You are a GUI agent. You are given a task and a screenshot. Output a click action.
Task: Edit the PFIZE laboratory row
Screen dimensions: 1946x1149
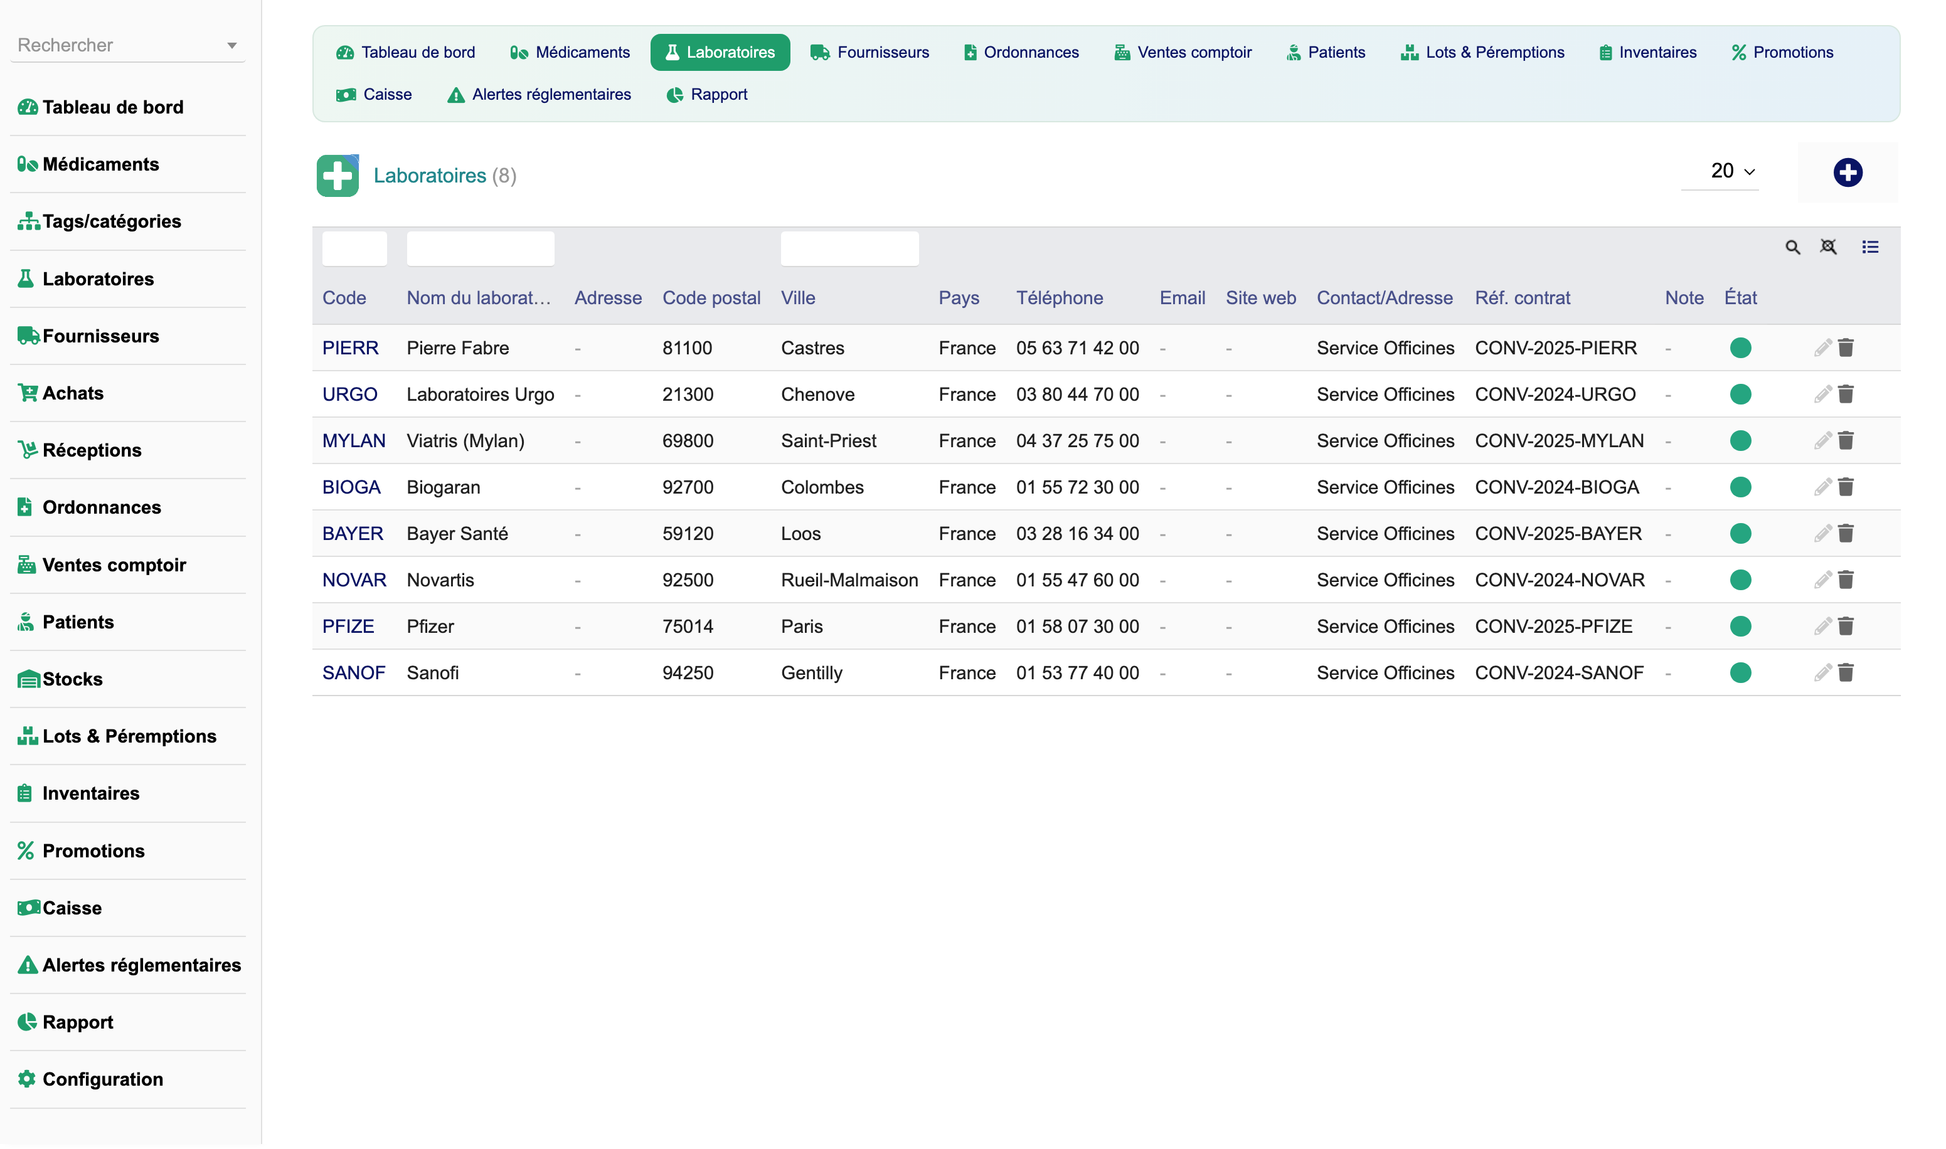[1822, 627]
